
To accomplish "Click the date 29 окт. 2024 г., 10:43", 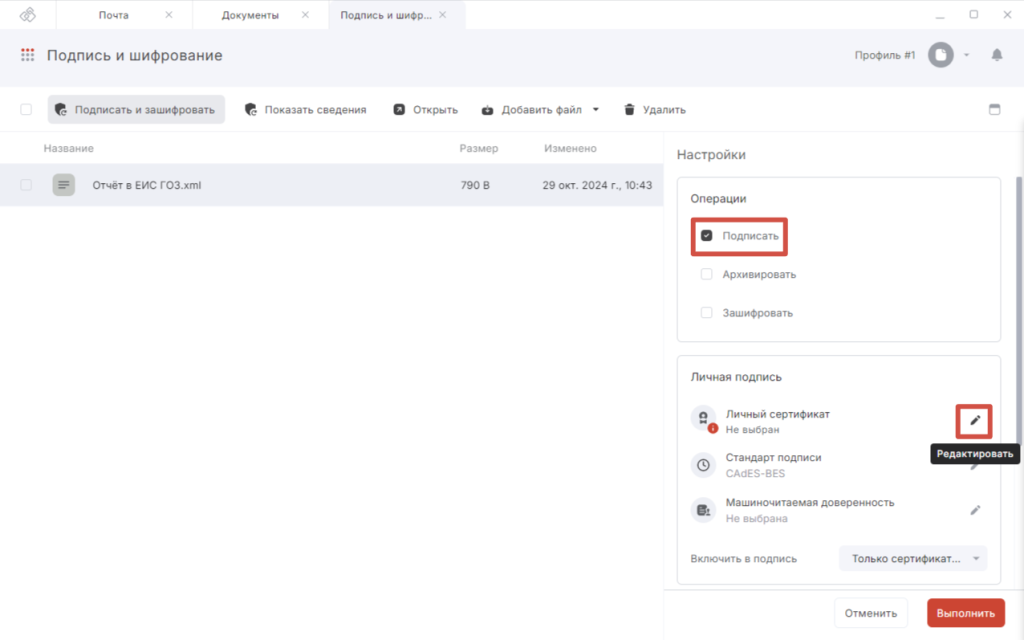I will click(597, 185).
